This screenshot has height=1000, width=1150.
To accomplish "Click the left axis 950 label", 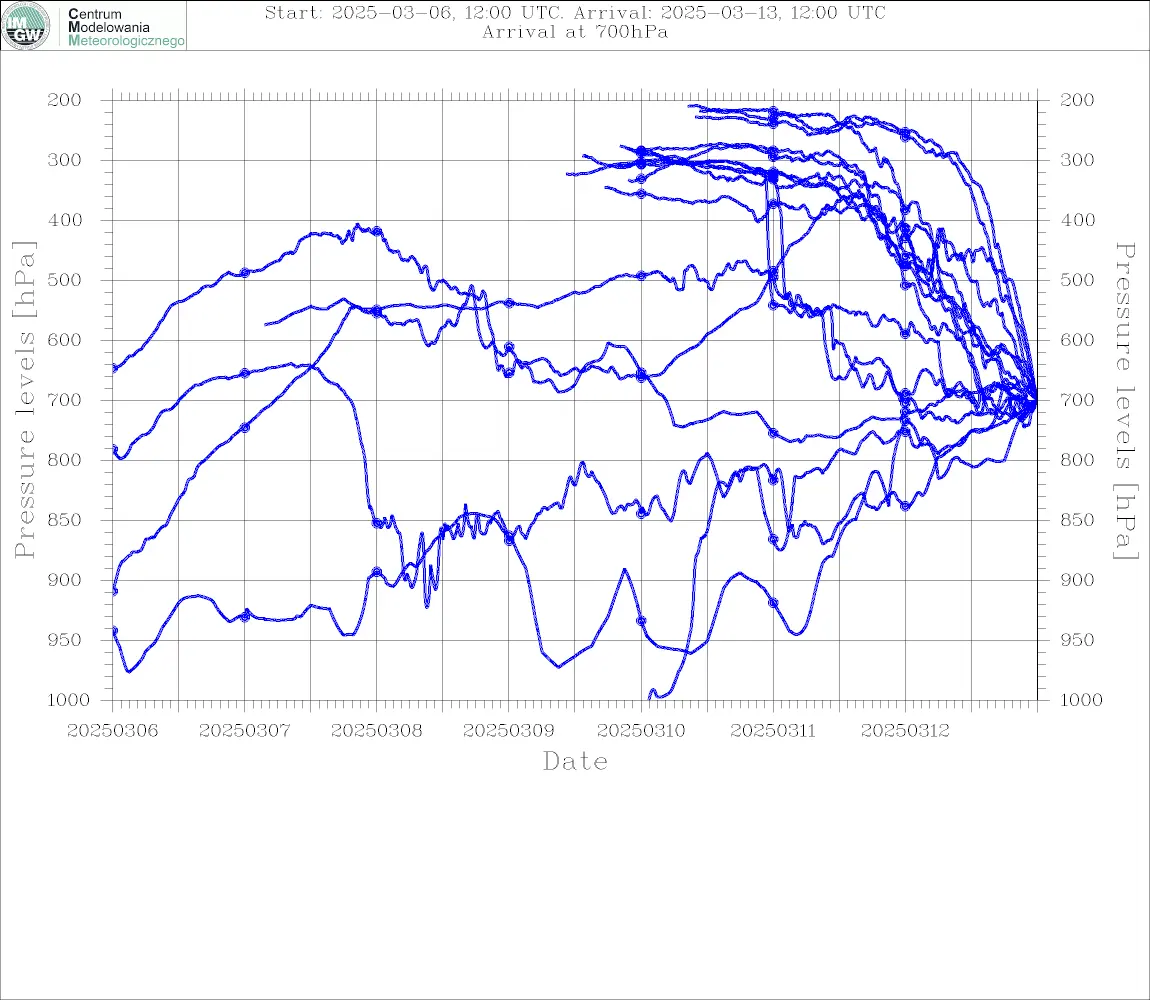I will tap(65, 640).
